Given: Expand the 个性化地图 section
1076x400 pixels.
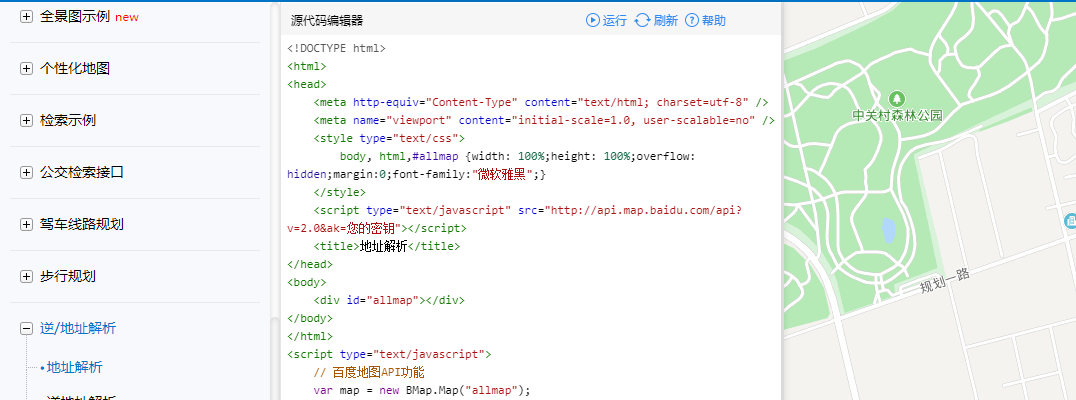Looking at the screenshot, I should [x=27, y=69].
